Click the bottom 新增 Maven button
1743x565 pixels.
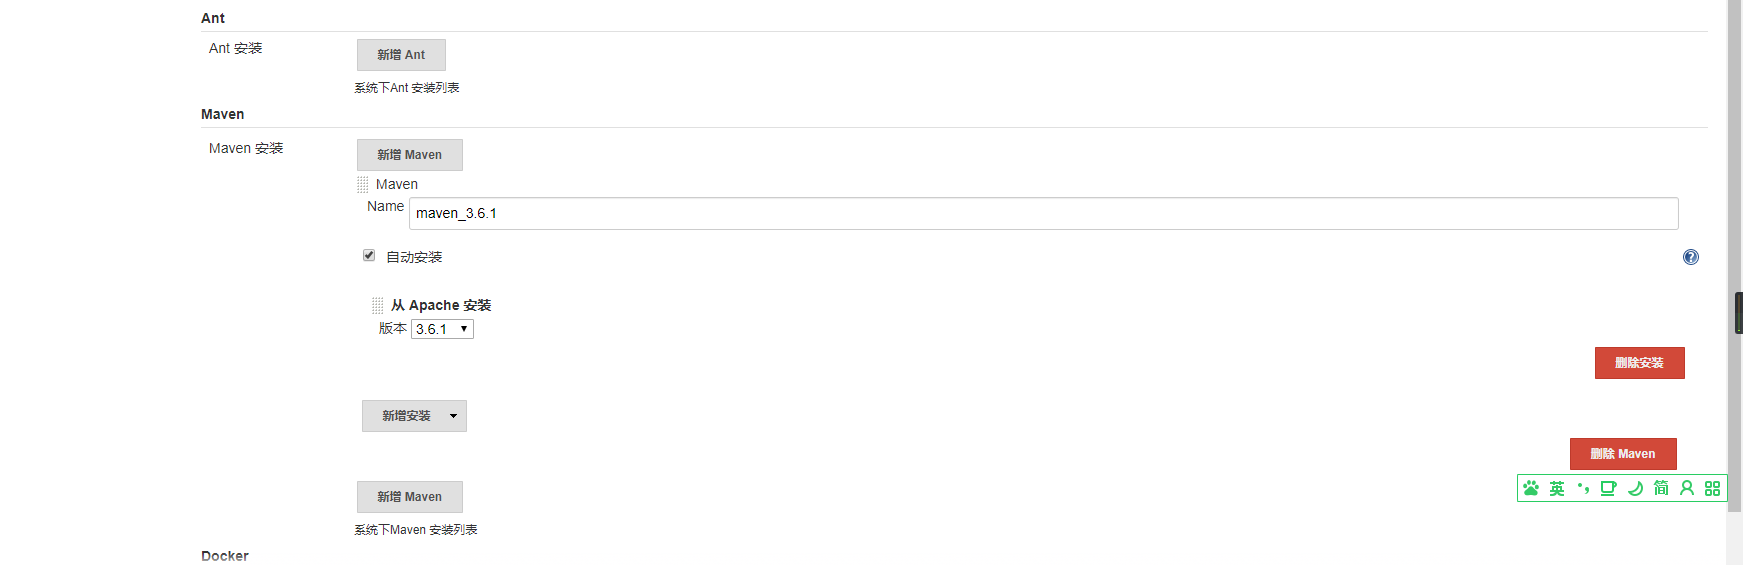pyautogui.click(x=409, y=497)
